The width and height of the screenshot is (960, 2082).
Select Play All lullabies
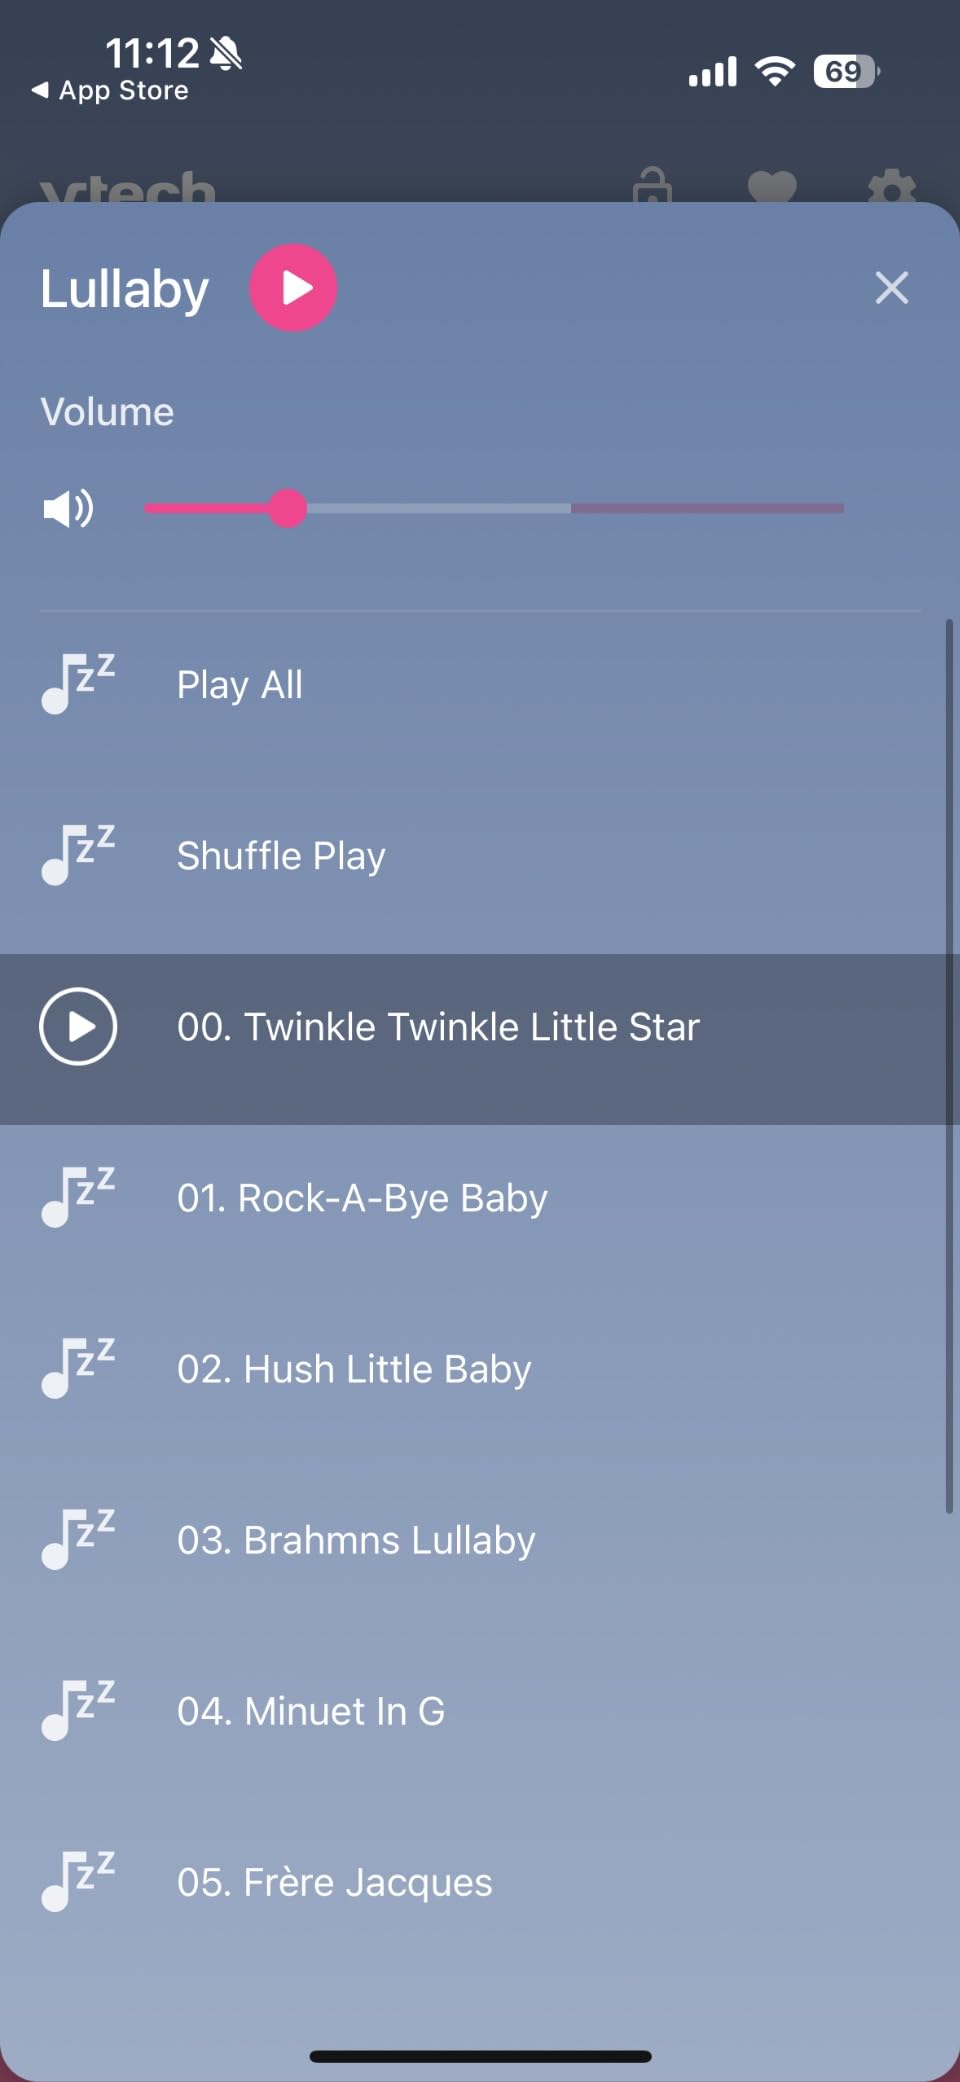pyautogui.click(x=480, y=685)
